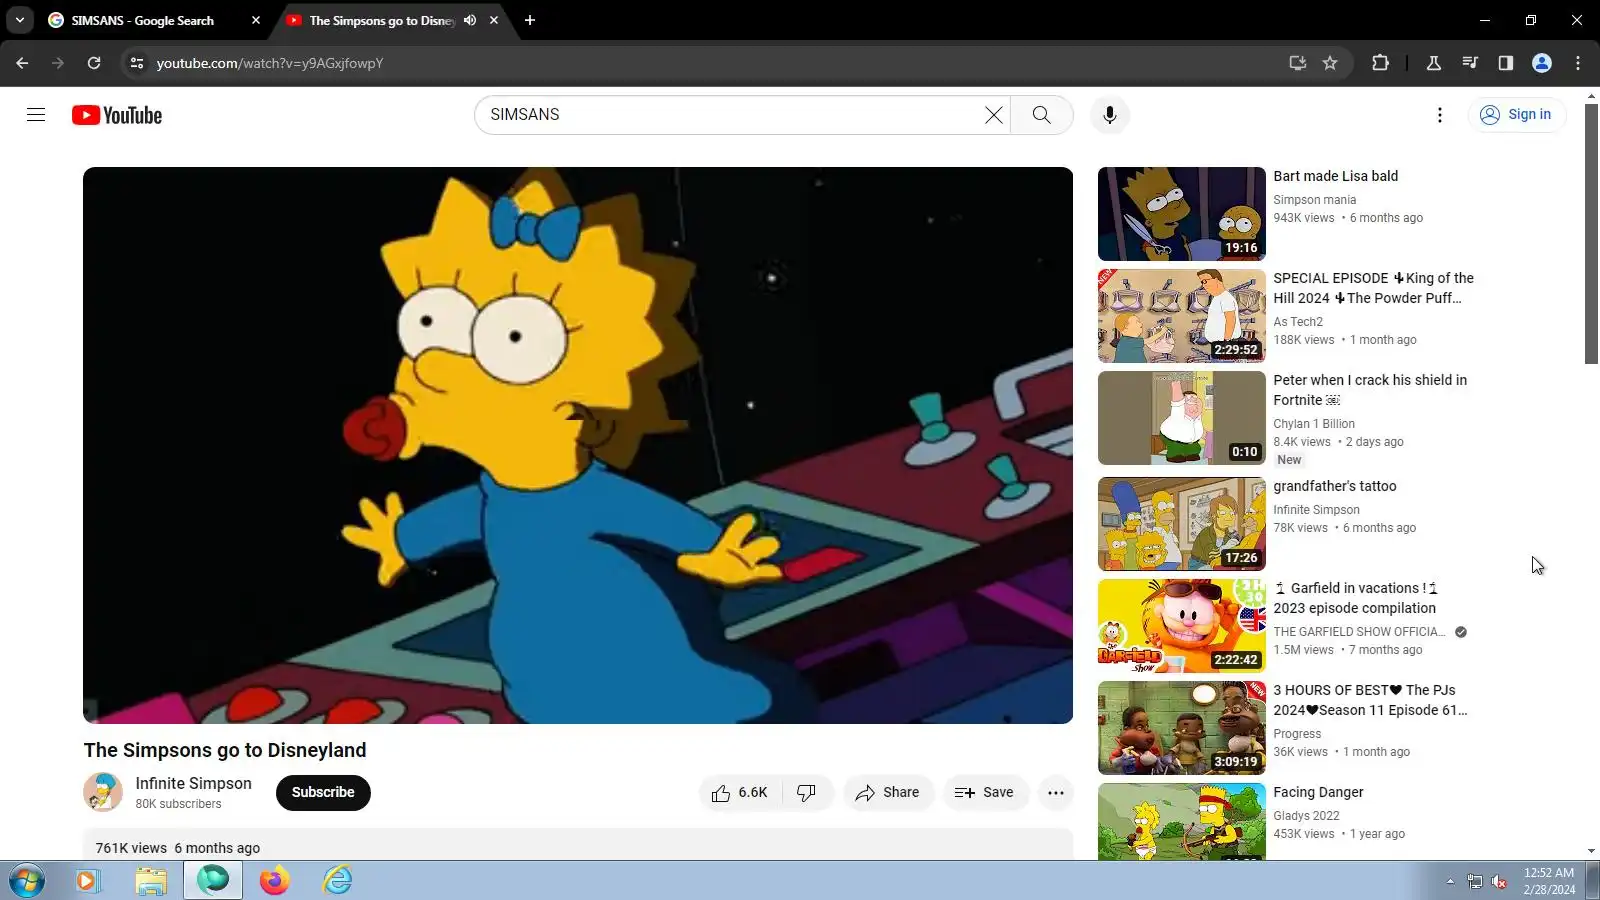Open the Chrome three-dot menu
The image size is (1600, 900).
1578,63
